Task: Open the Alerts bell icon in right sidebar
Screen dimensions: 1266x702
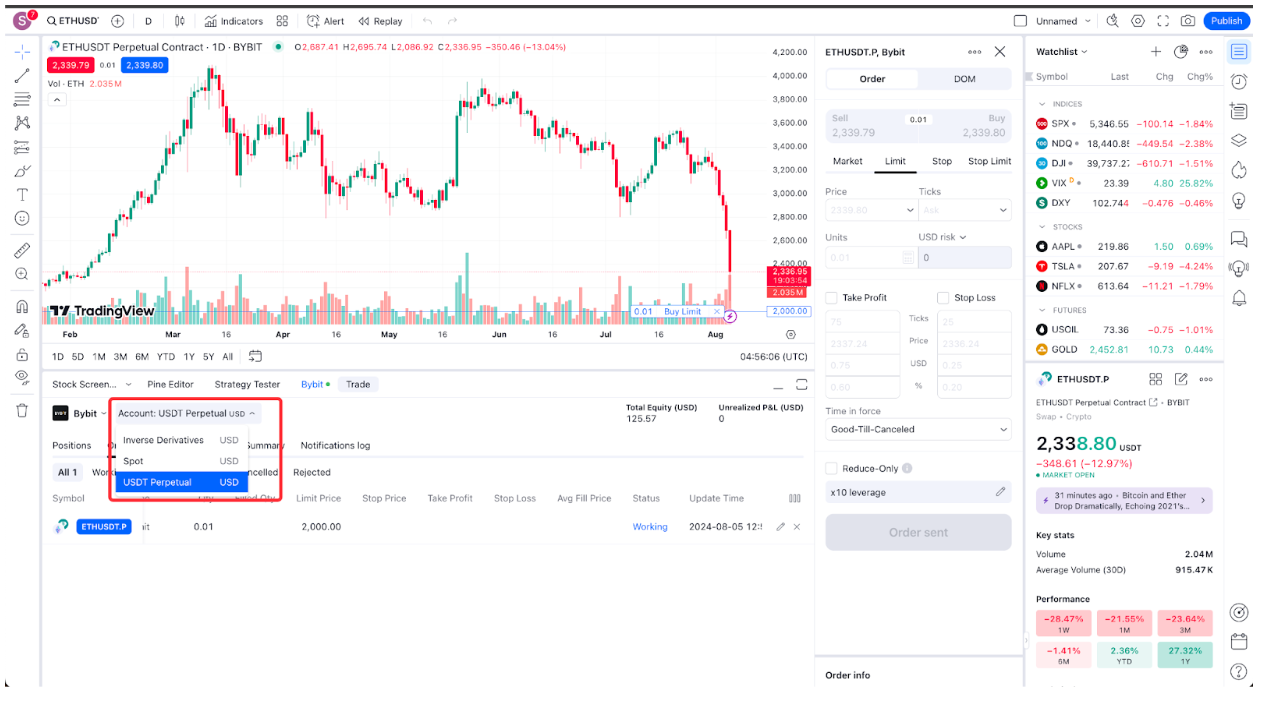Action: tap(1239, 298)
